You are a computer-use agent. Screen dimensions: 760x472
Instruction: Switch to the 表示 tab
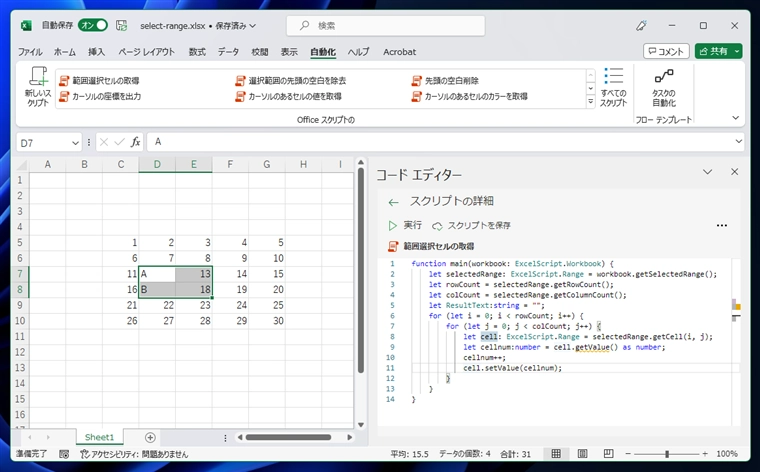coord(289,52)
